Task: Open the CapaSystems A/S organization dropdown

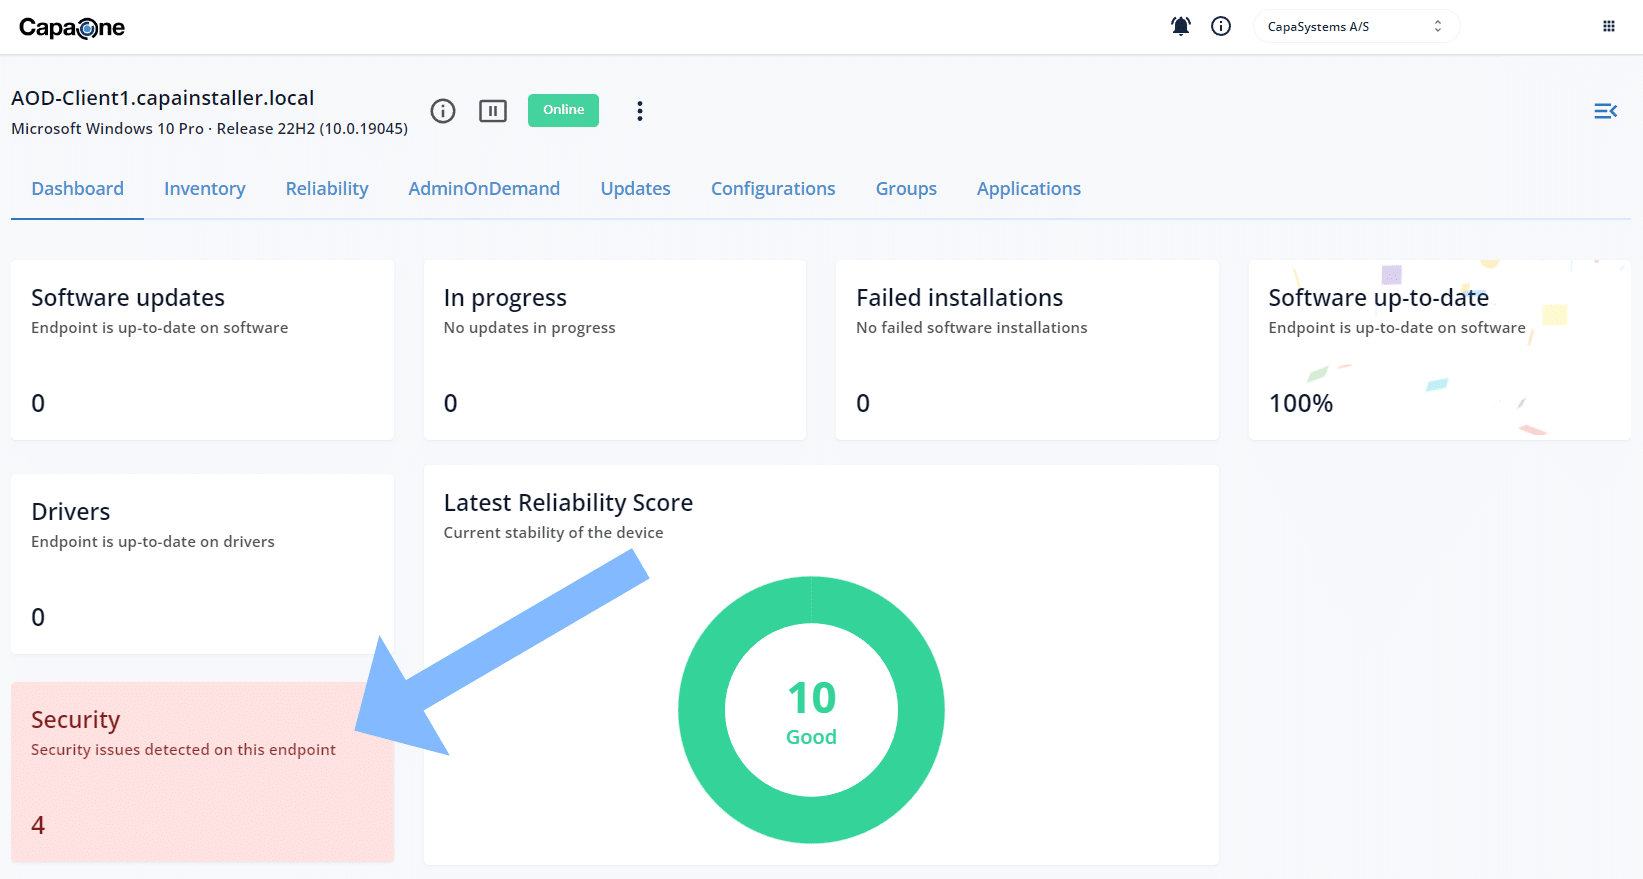Action: 1355,27
